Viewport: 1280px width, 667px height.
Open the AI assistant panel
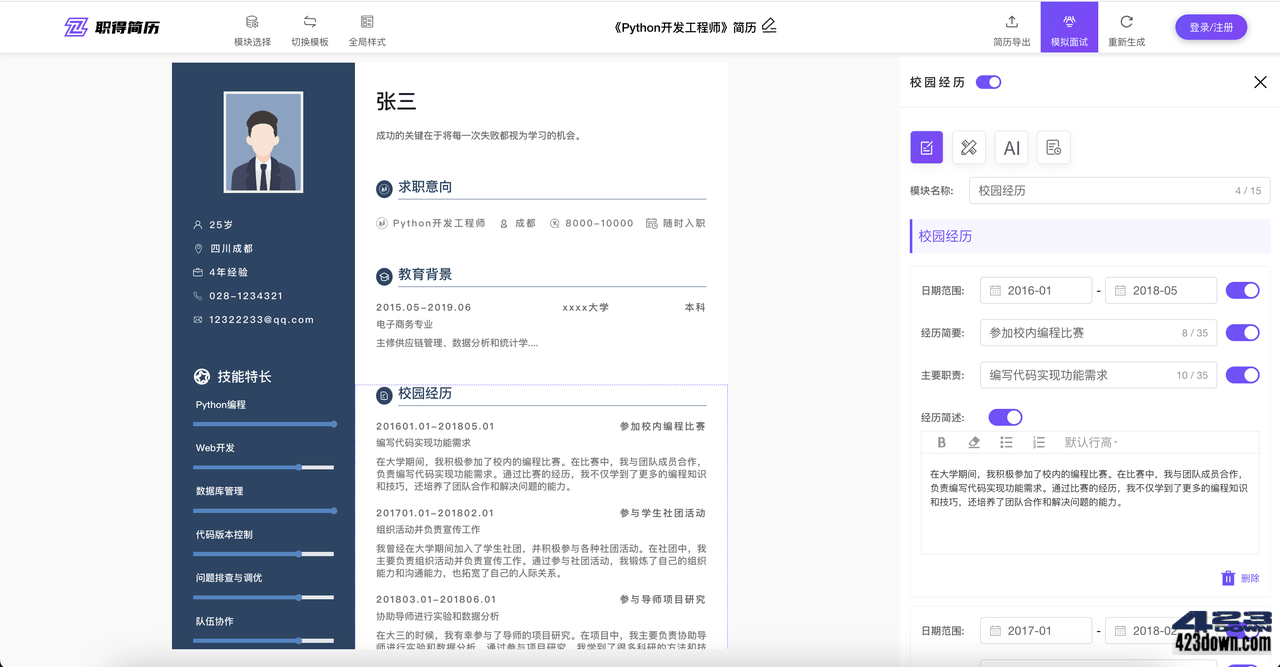[1011, 146]
